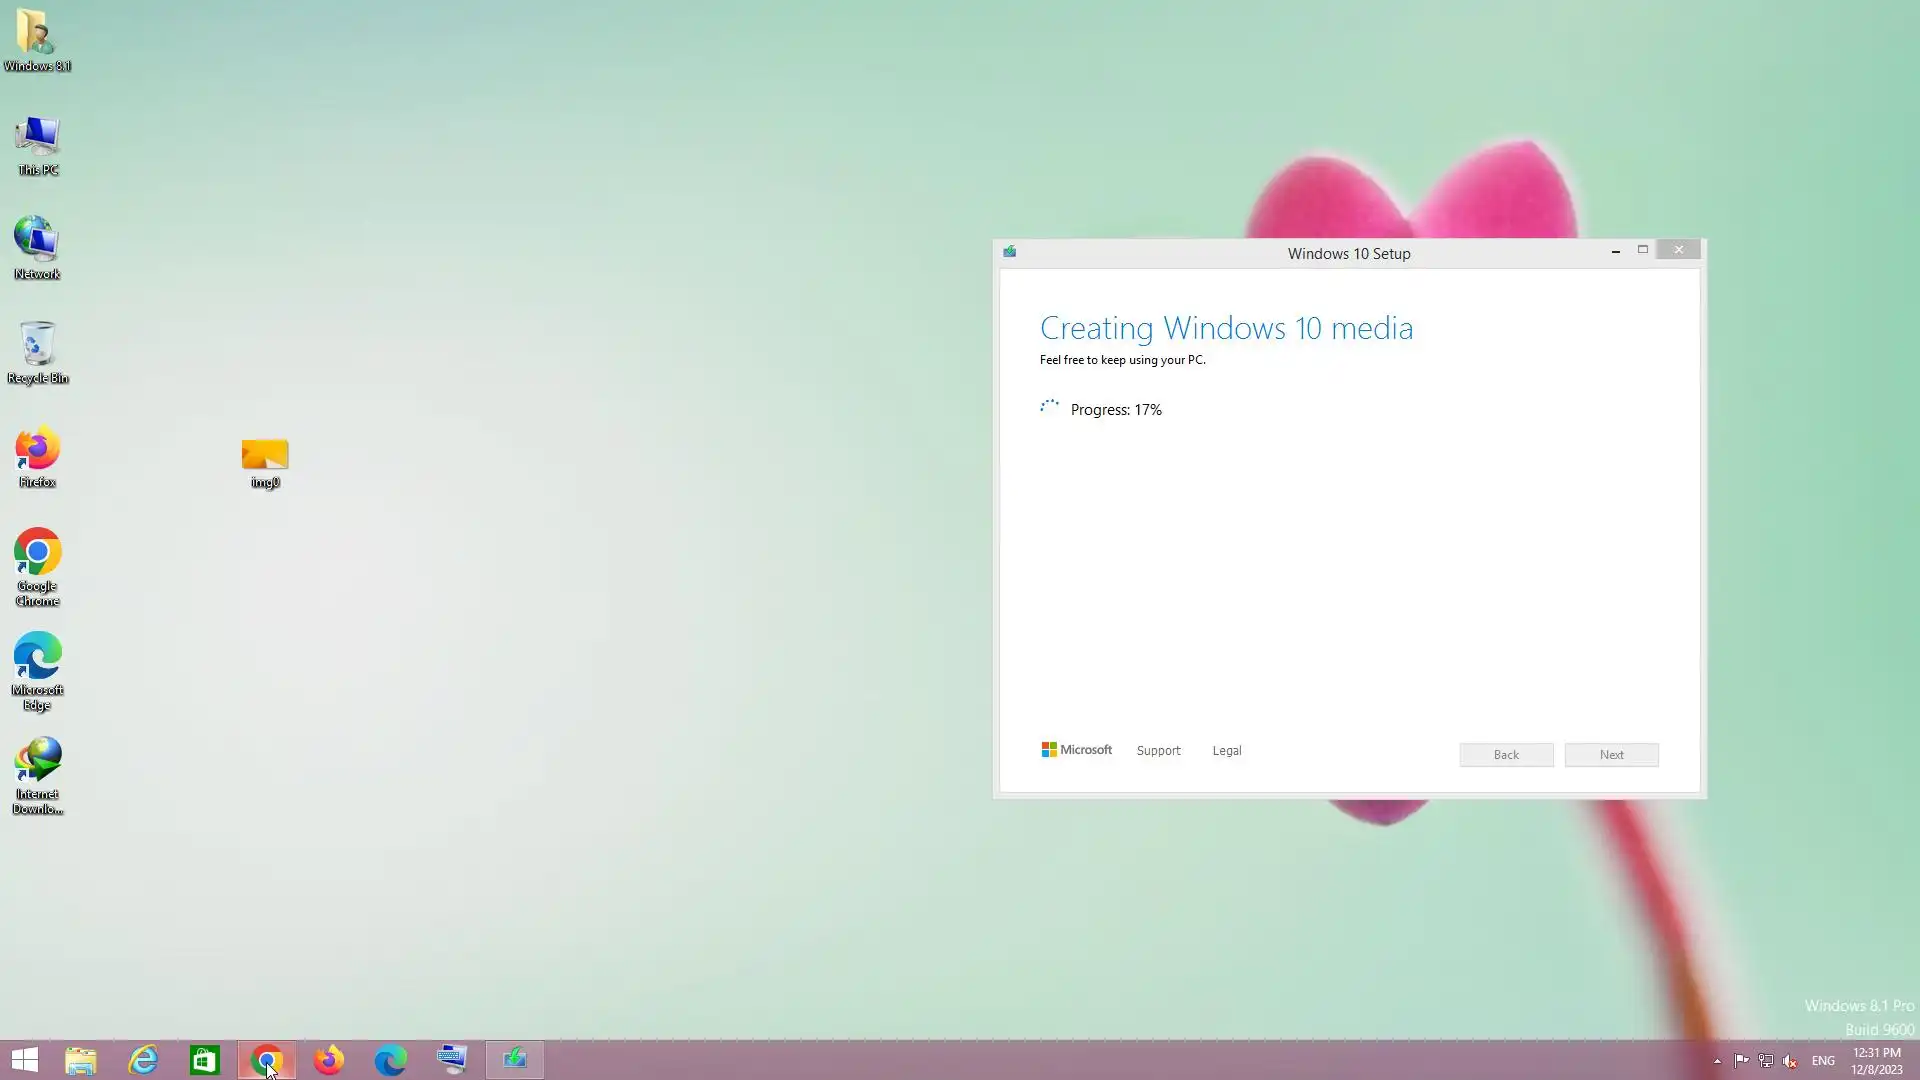Screen dimensions: 1920x1080
Task: Click the Support link in setup
Action: click(x=1158, y=751)
